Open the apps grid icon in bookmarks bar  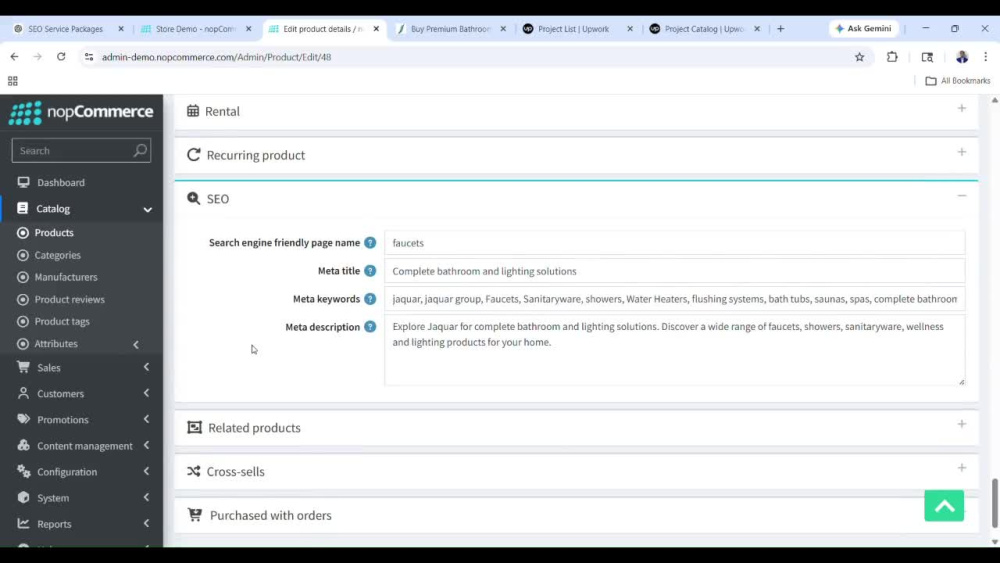(13, 81)
